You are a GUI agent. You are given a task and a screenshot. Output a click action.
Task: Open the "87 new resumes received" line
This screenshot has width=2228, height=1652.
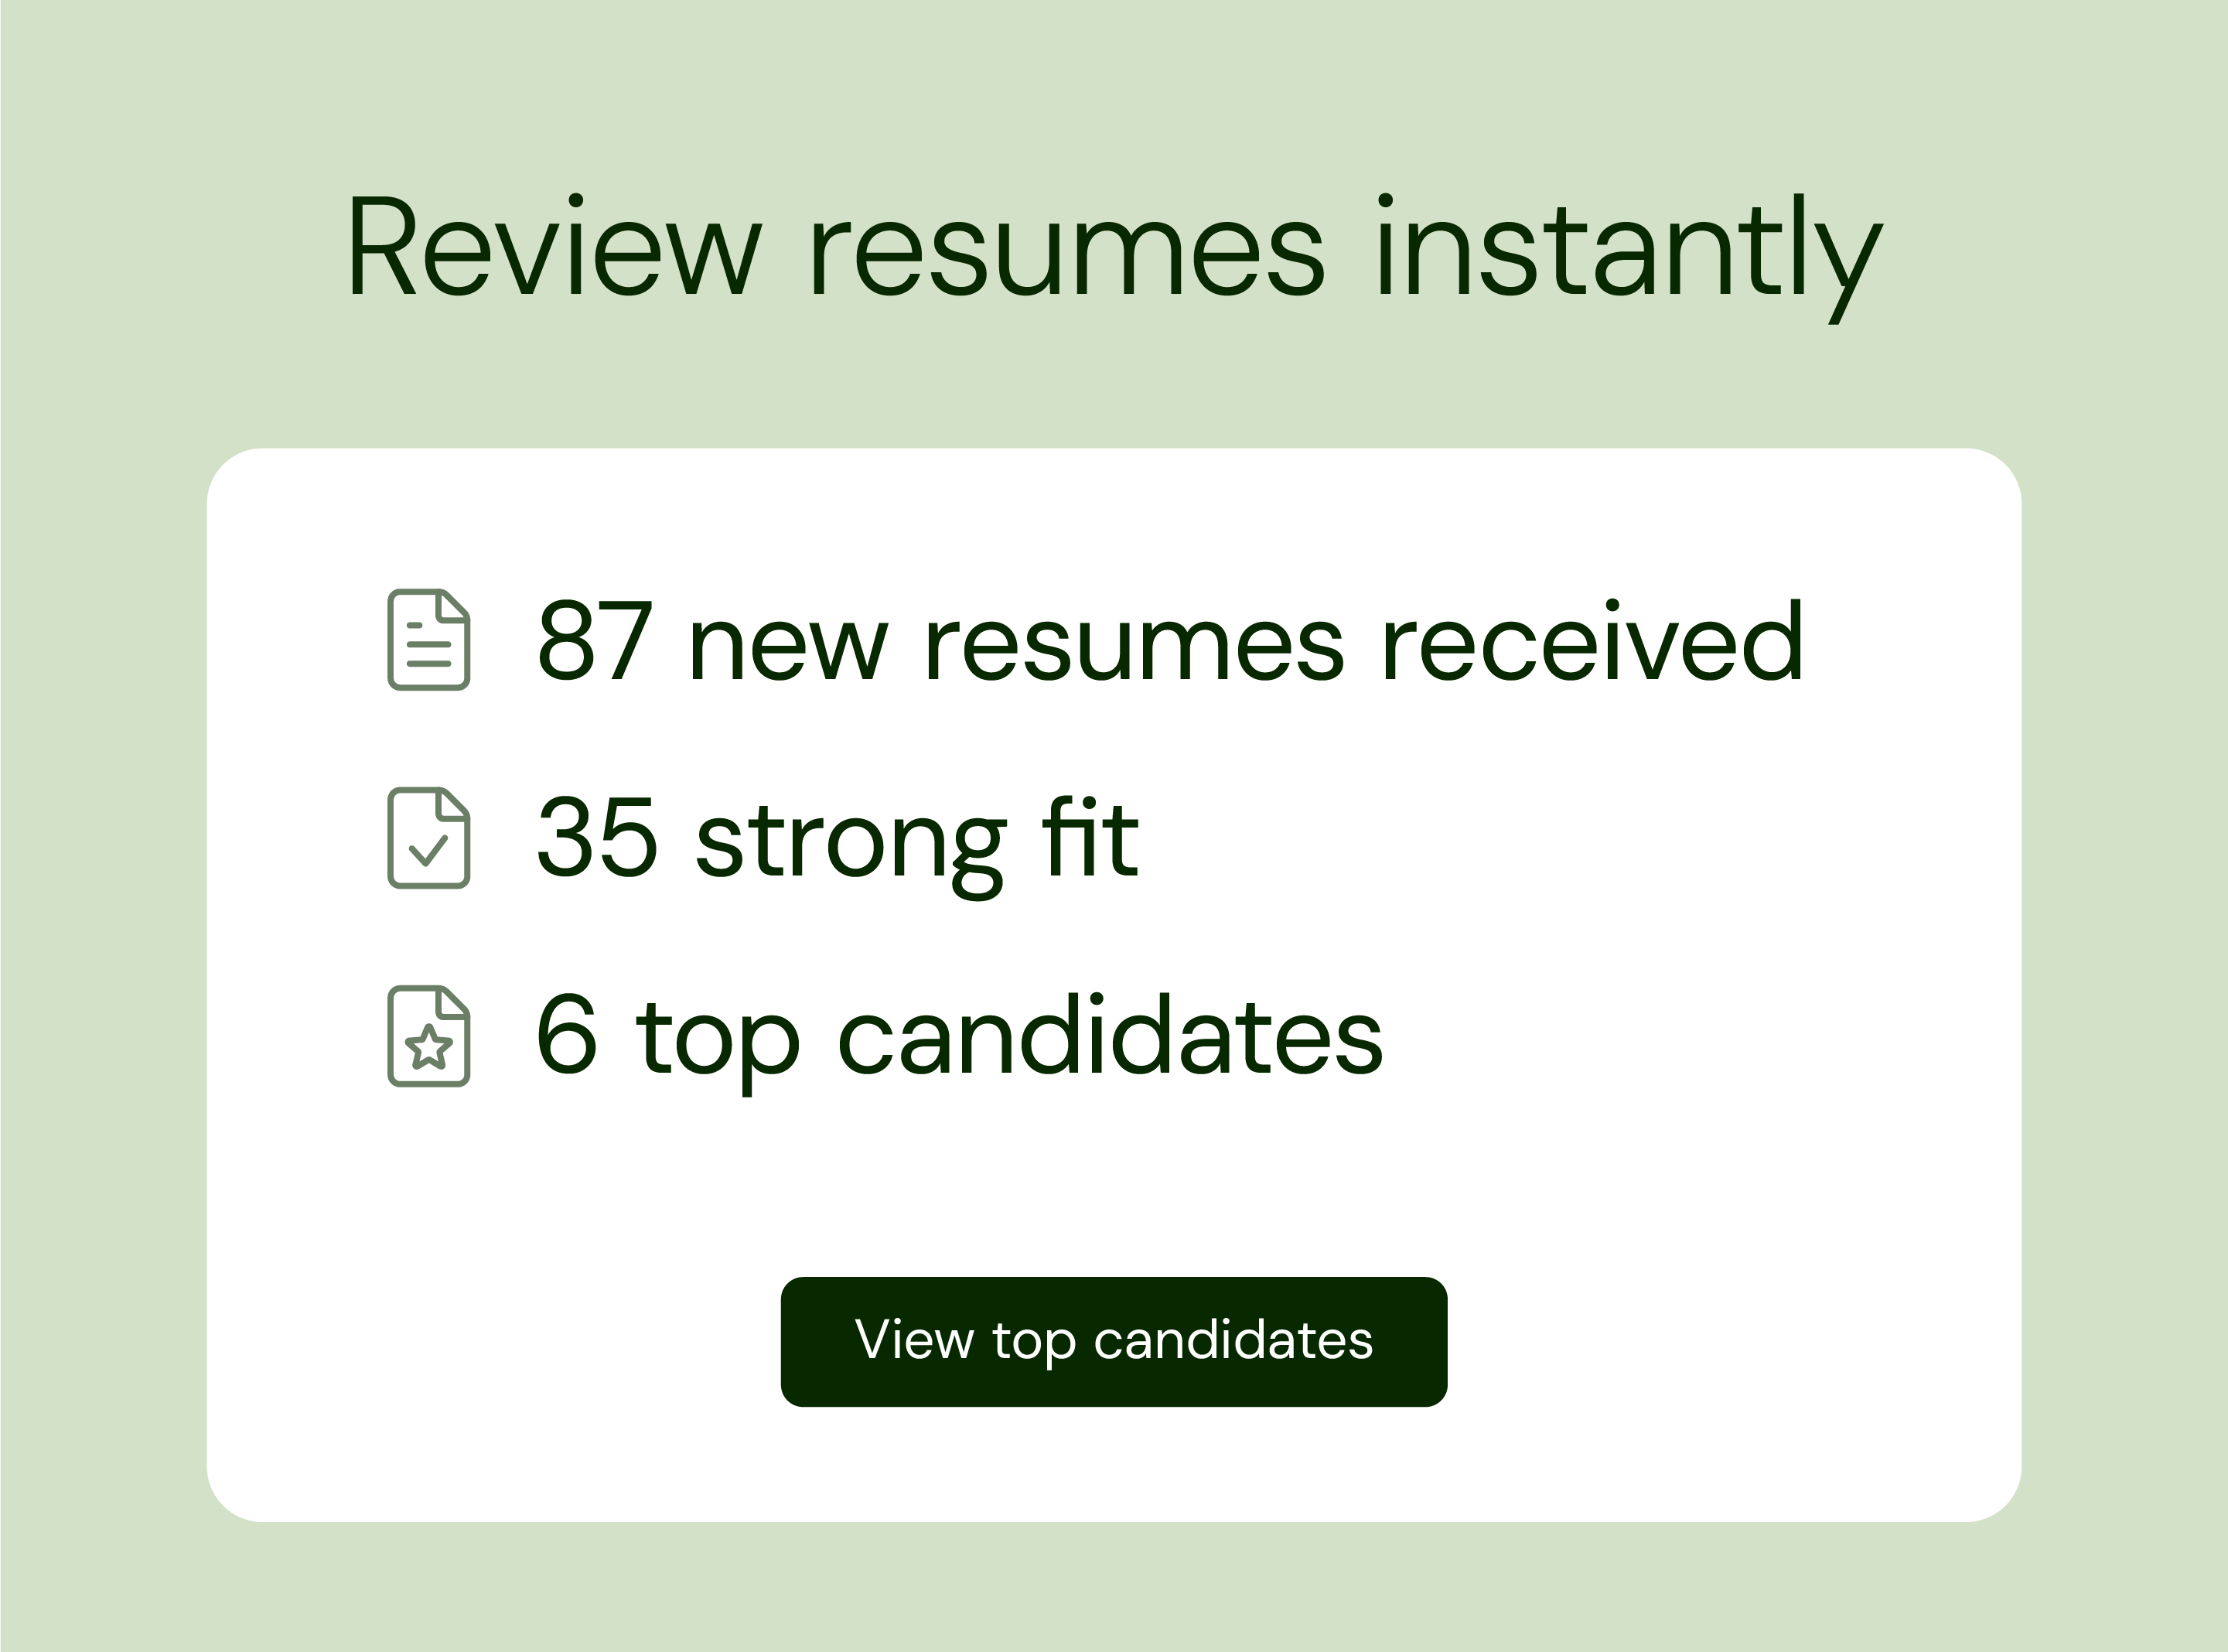coord(1170,642)
